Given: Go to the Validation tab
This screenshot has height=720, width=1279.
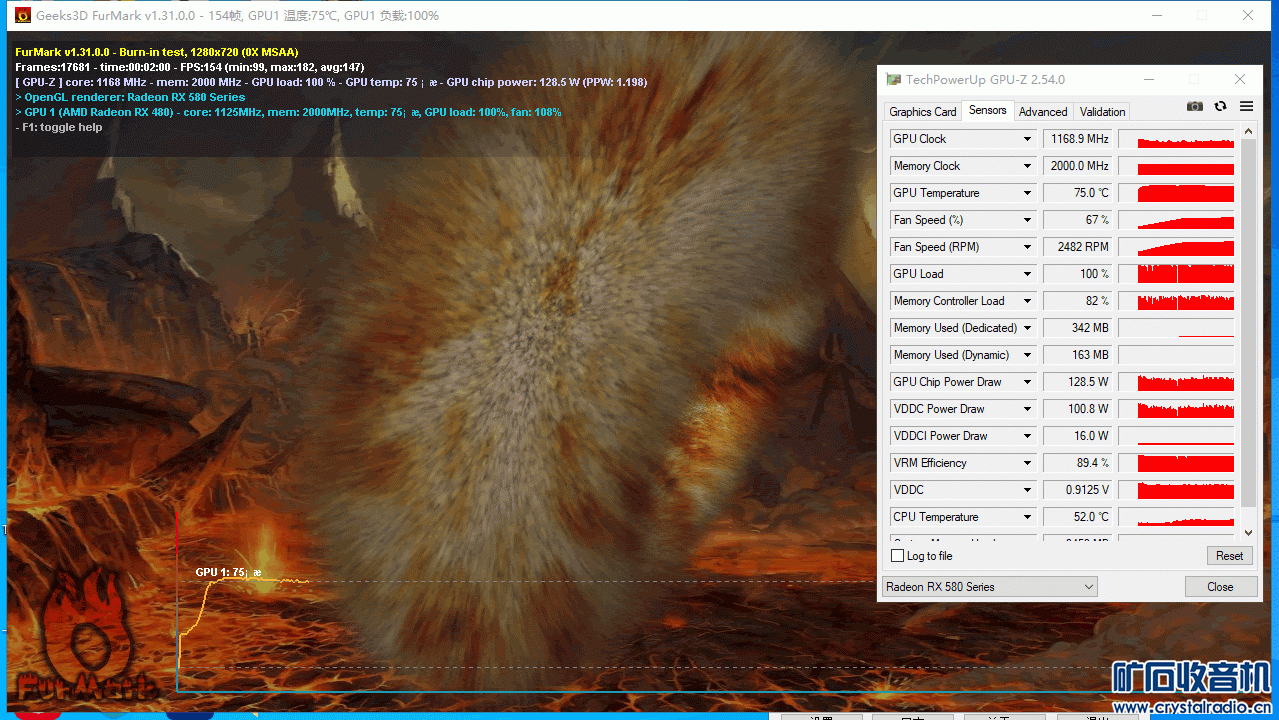Looking at the screenshot, I should point(1103,112).
